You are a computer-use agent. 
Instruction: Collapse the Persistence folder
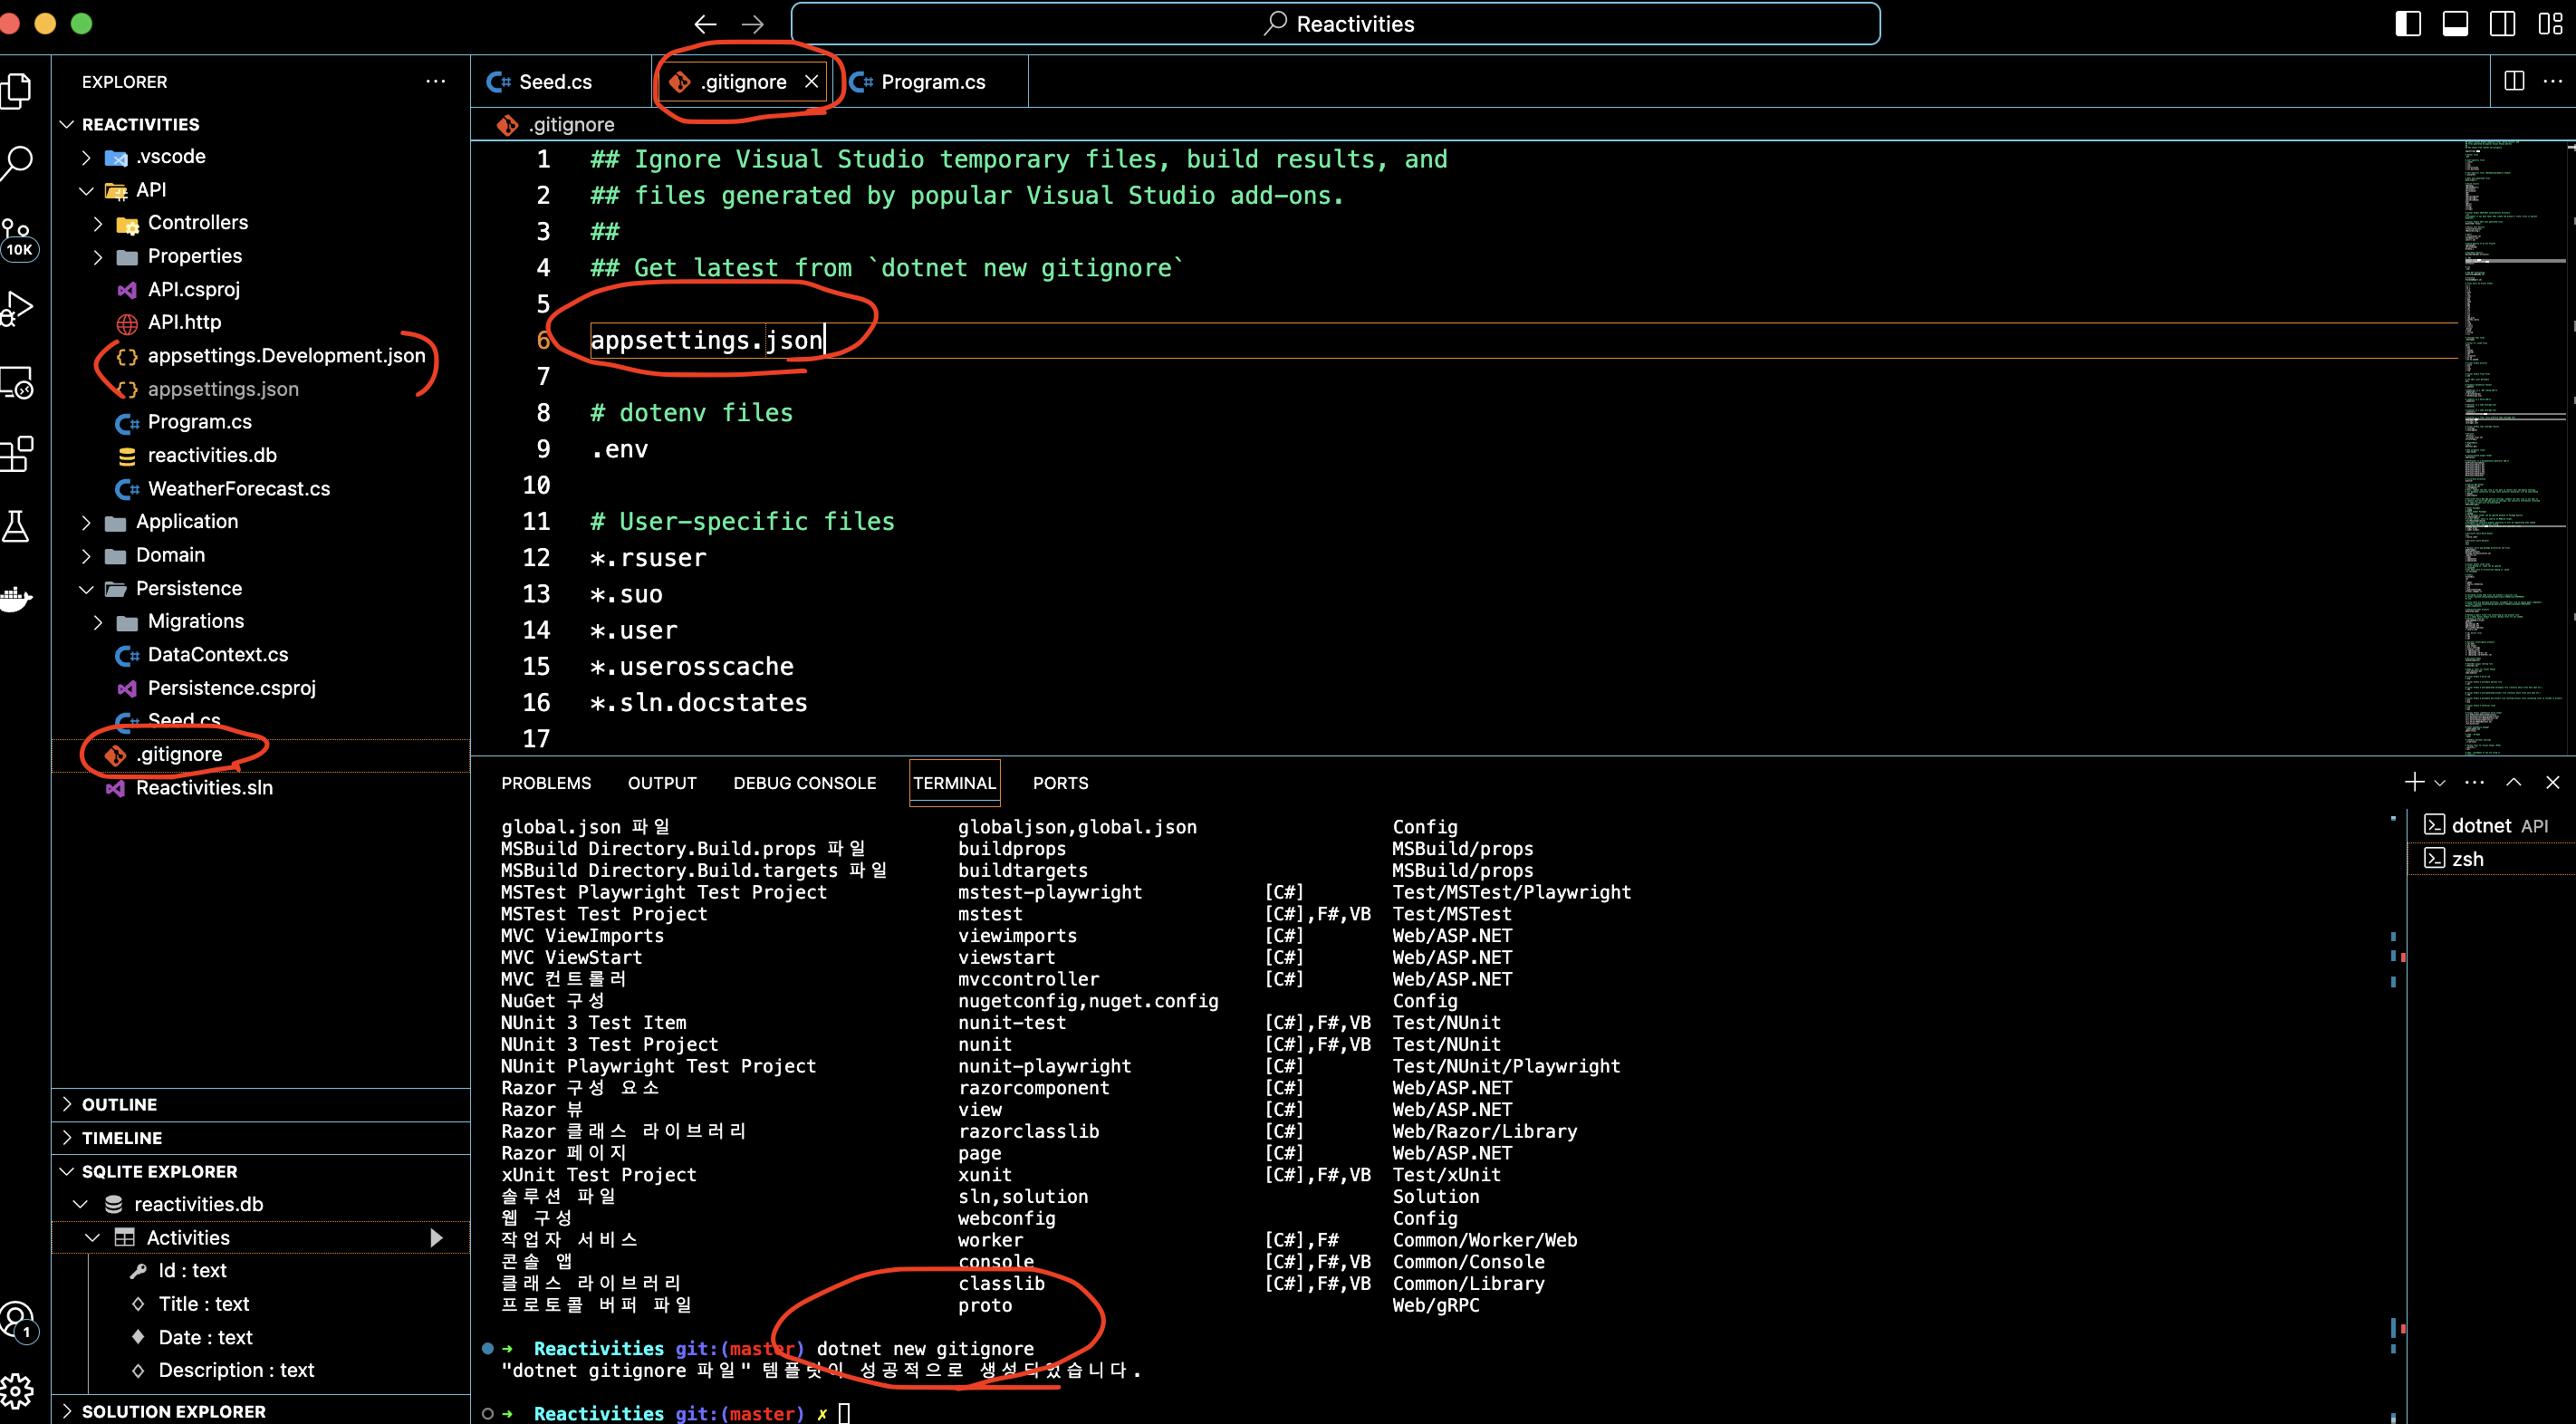[188, 588]
